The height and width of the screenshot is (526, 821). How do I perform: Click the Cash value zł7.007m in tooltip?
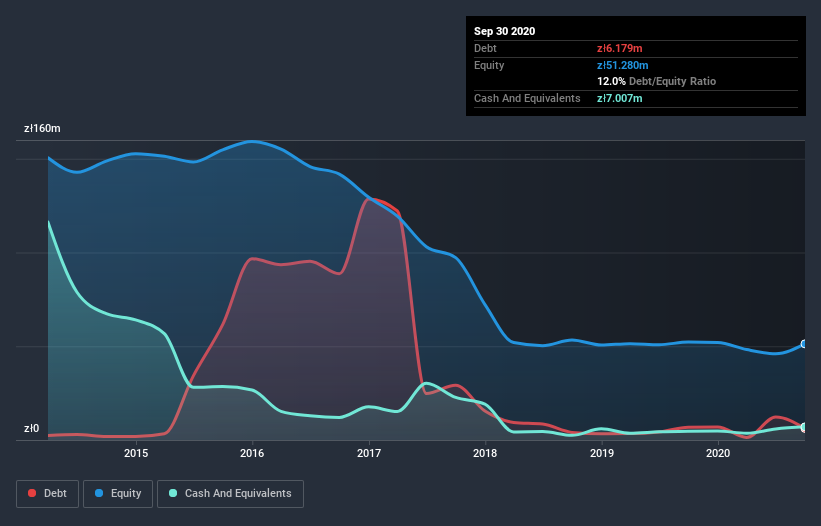point(619,98)
